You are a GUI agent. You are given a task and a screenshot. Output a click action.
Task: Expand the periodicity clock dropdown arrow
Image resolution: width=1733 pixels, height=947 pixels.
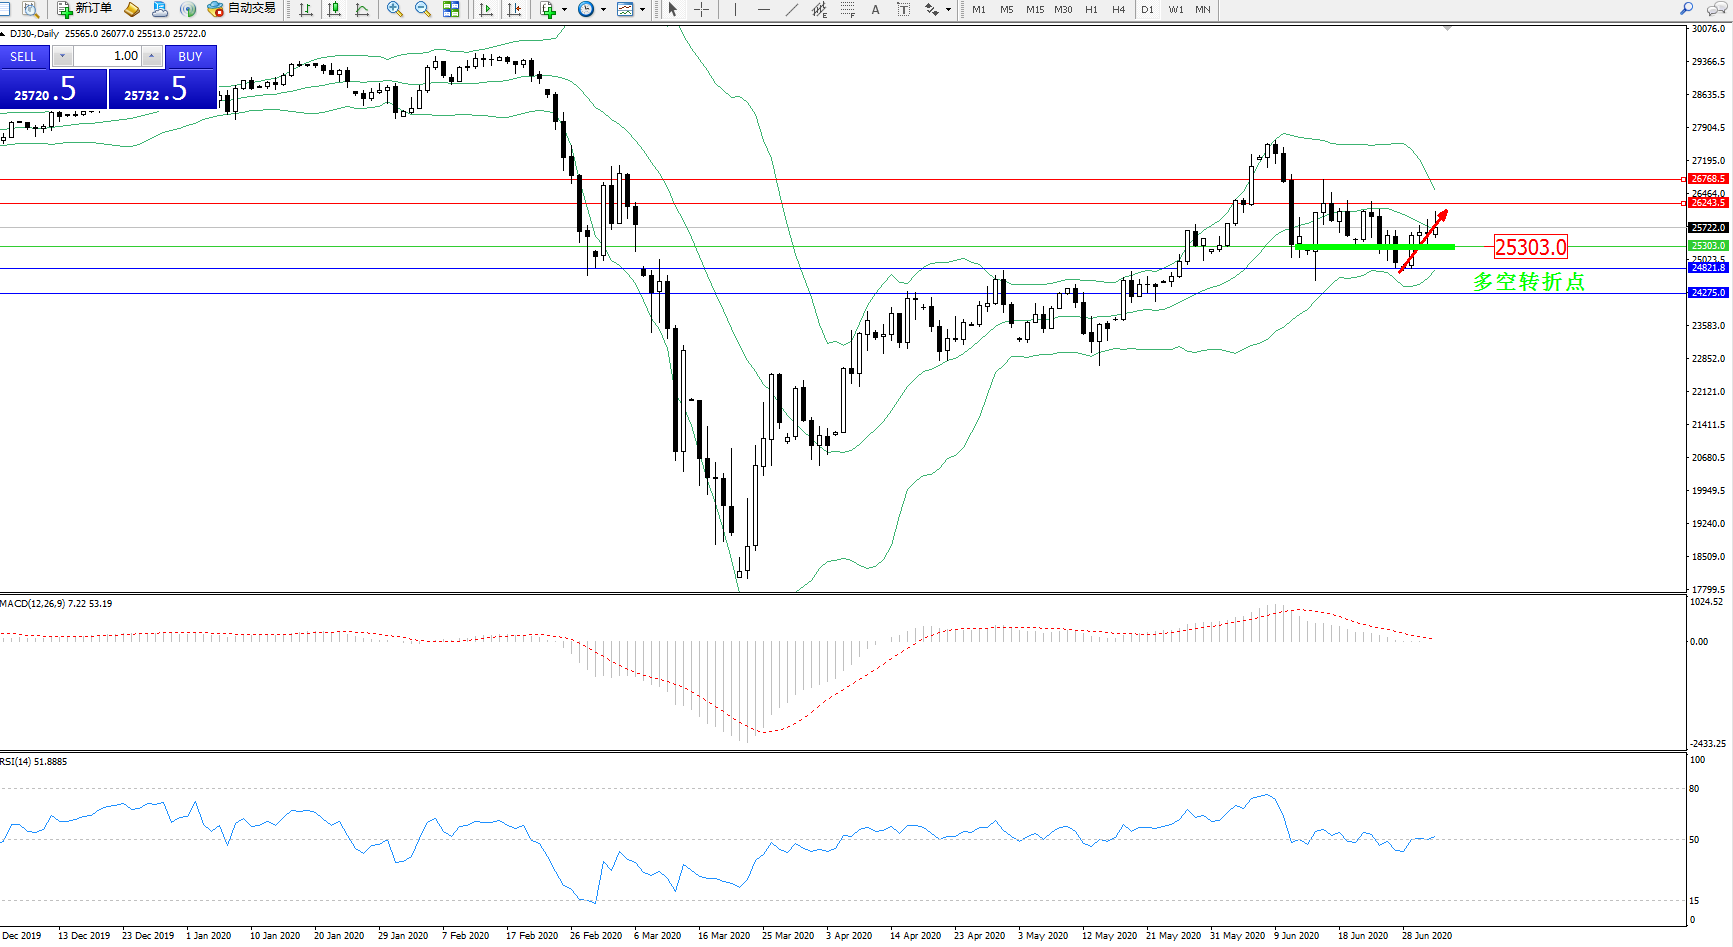pyautogui.click(x=603, y=9)
